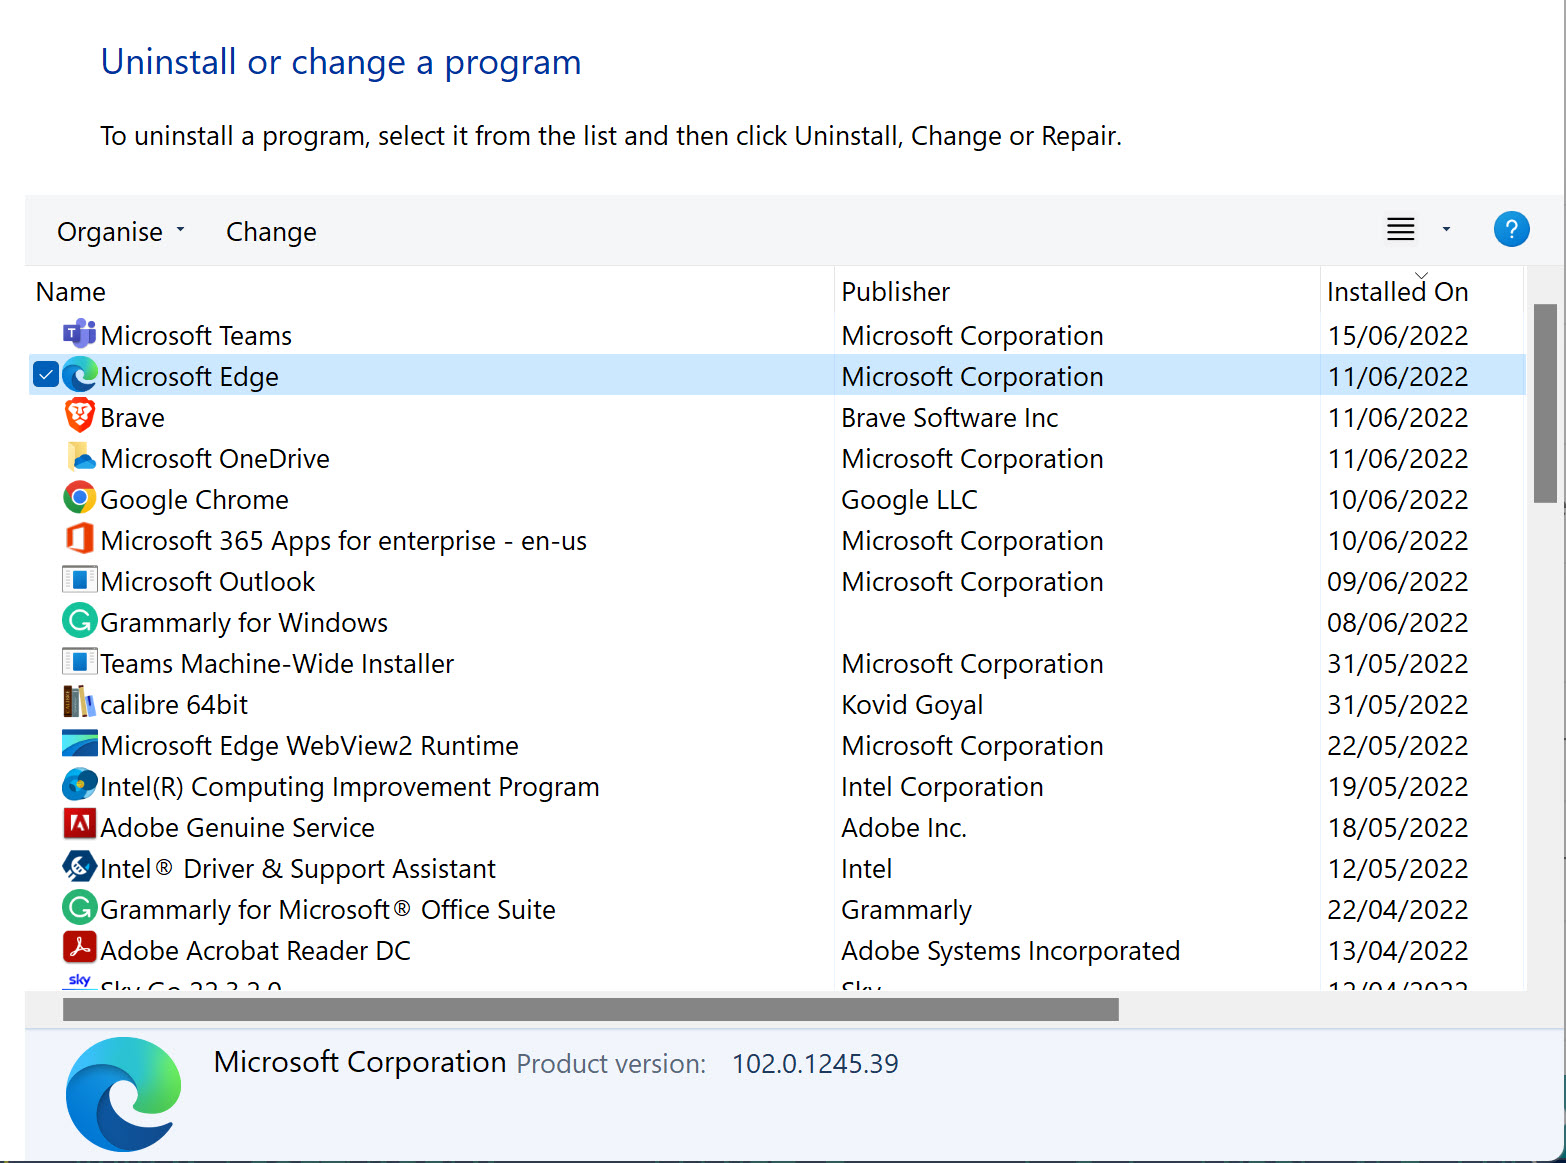Sort the list by Name column
The image size is (1566, 1163).
click(71, 292)
